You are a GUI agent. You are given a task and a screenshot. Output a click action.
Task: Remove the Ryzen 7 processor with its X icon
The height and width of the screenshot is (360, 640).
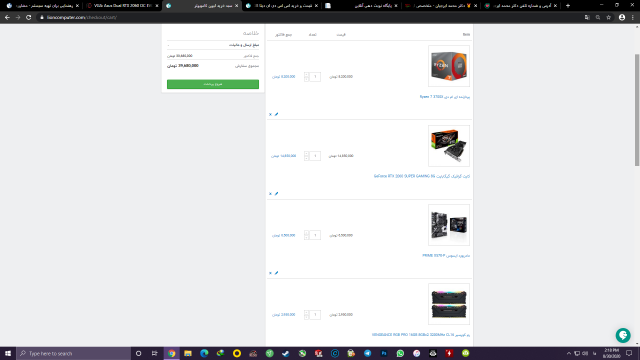click(x=270, y=114)
